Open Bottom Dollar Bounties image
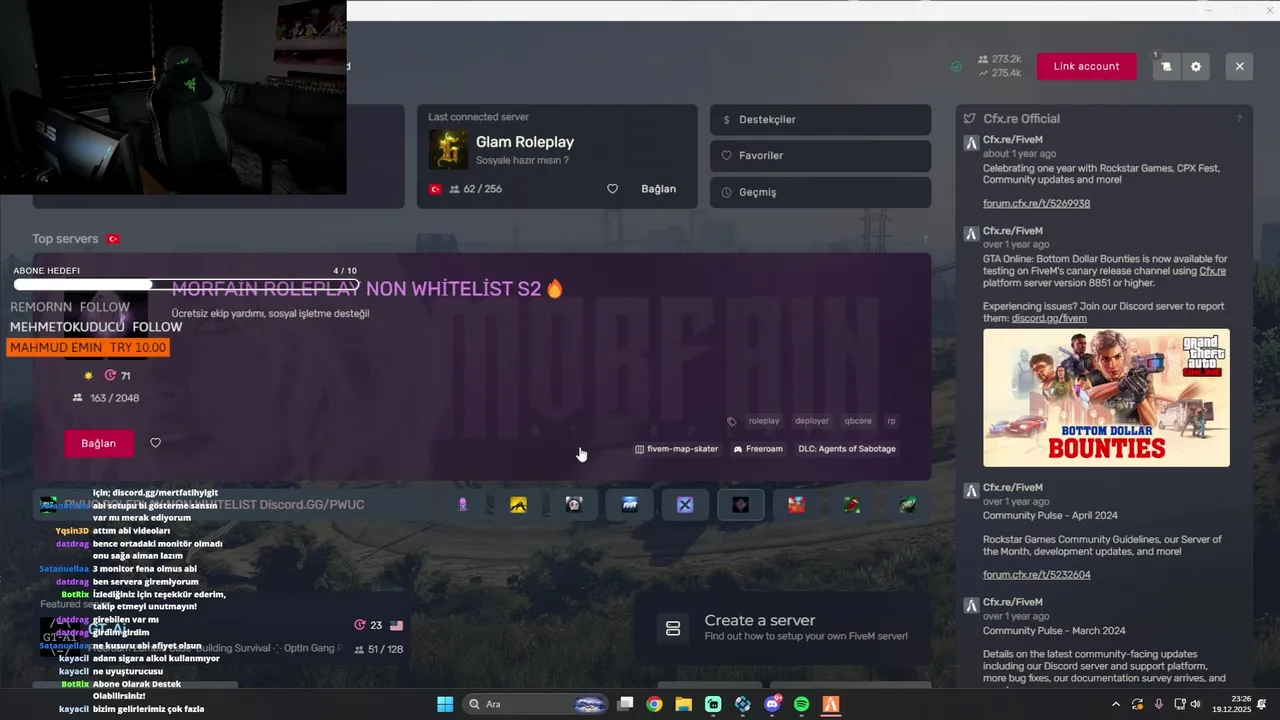Image resolution: width=1280 pixels, height=720 pixels. coord(1106,398)
